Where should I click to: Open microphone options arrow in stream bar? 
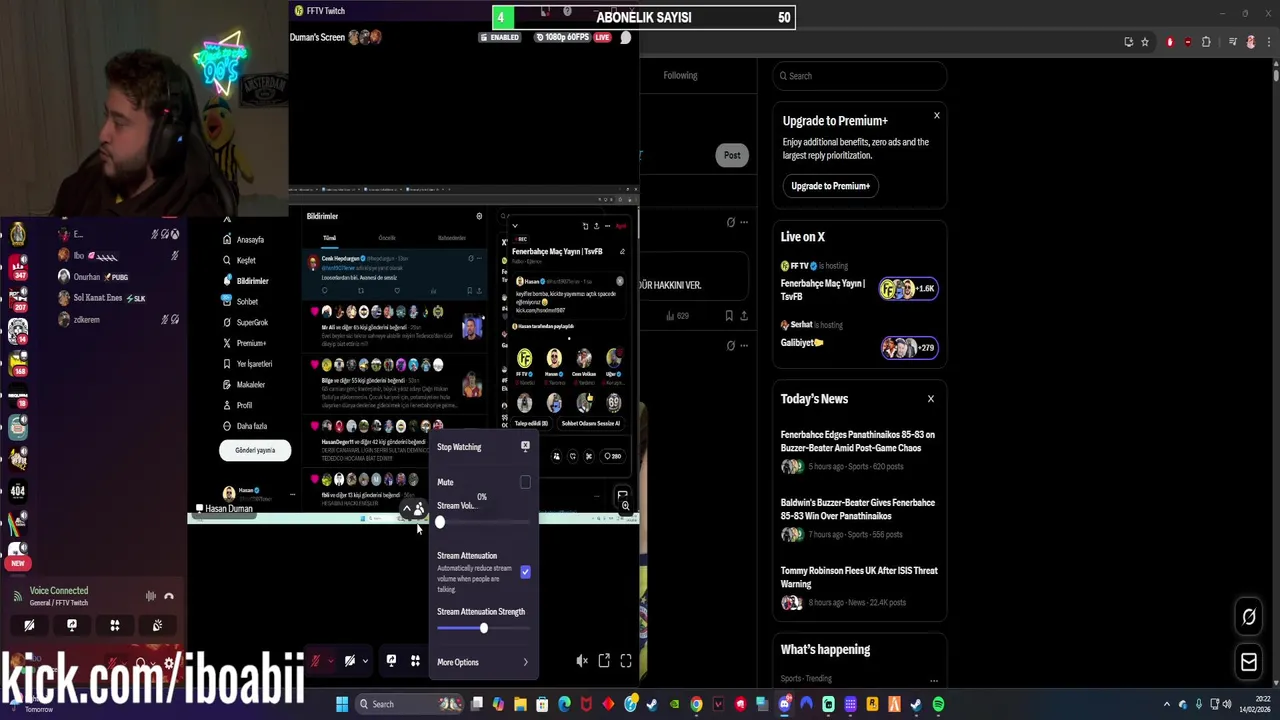[330, 661]
